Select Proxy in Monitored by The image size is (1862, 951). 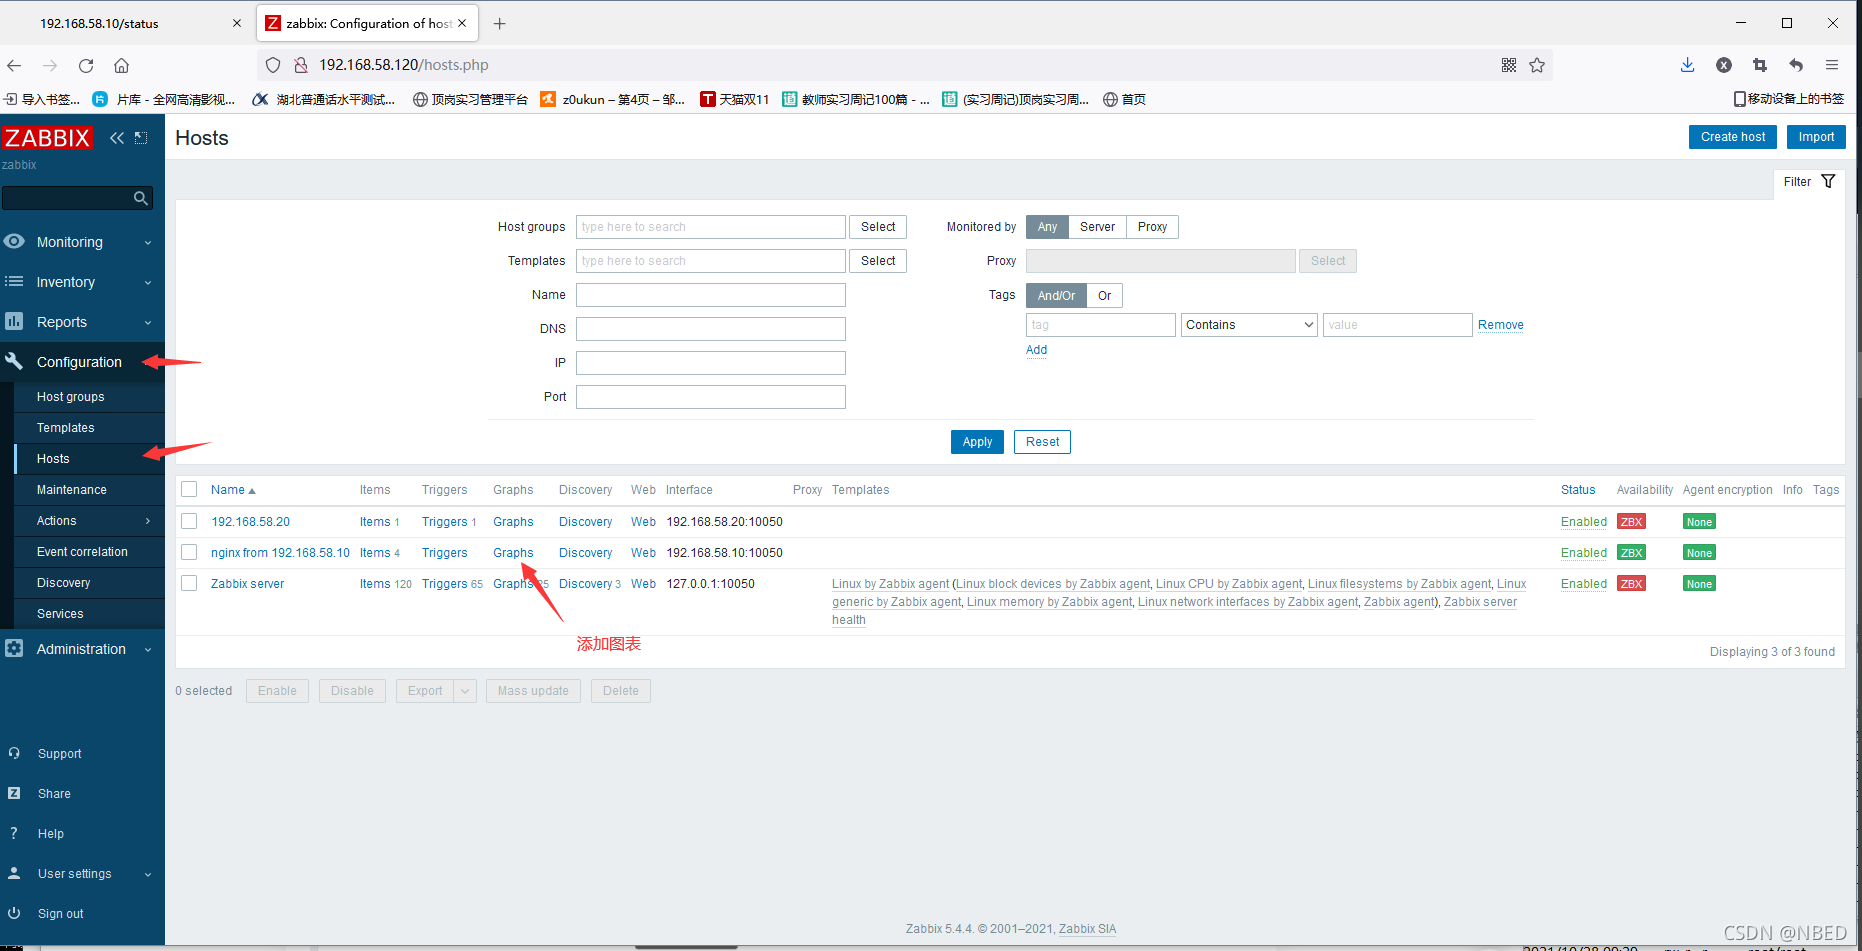pos(1152,227)
